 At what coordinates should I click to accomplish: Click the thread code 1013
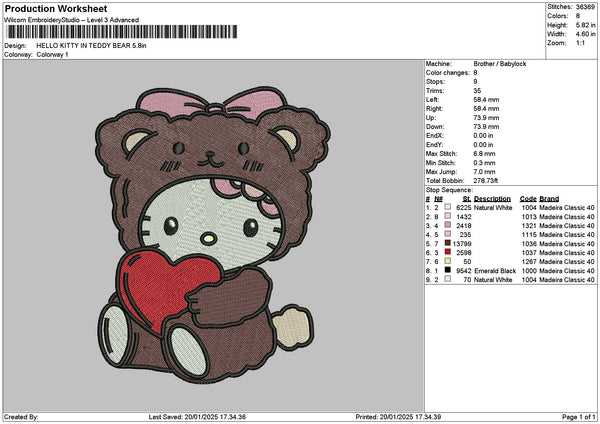click(529, 217)
